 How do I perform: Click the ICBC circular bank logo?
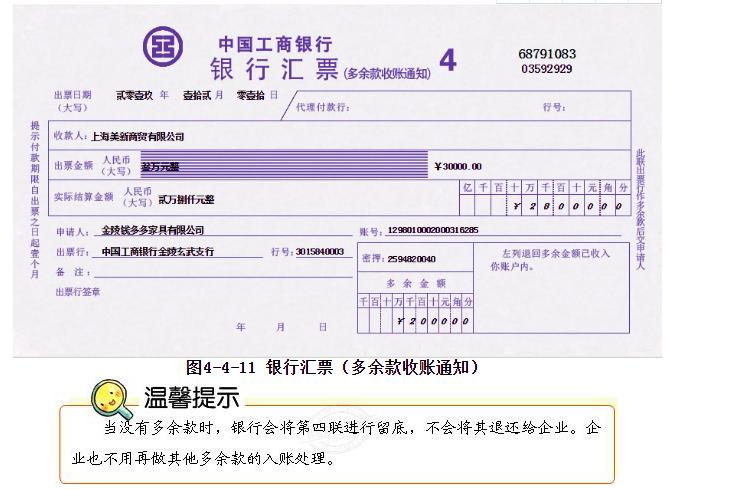163,46
